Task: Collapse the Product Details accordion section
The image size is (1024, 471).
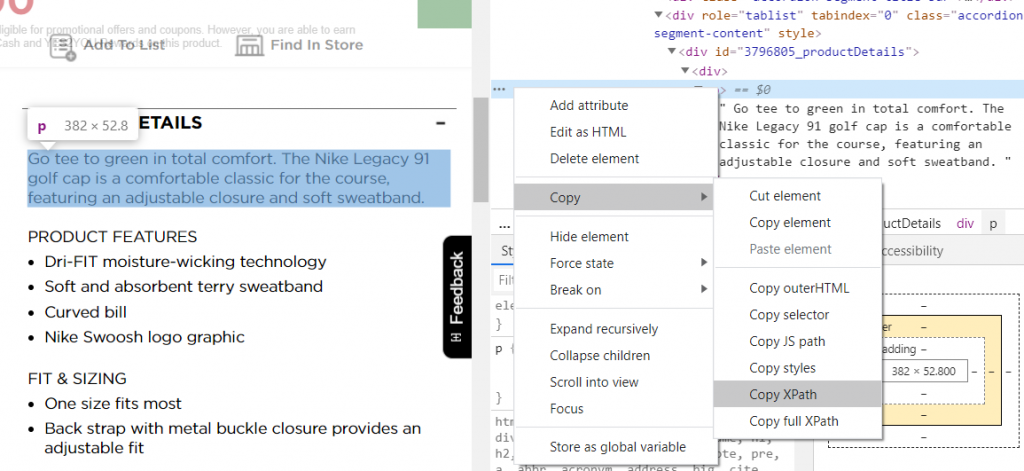Action: click(x=440, y=123)
